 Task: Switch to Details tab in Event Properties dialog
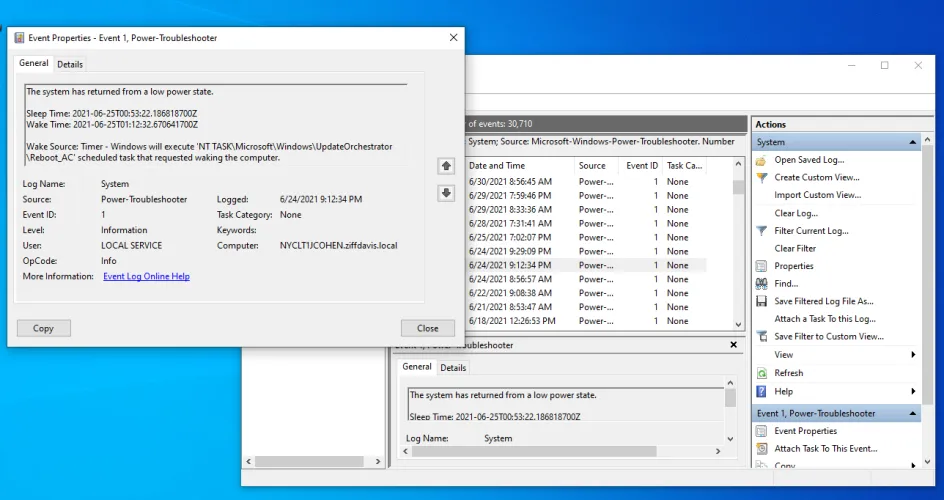pyautogui.click(x=70, y=64)
